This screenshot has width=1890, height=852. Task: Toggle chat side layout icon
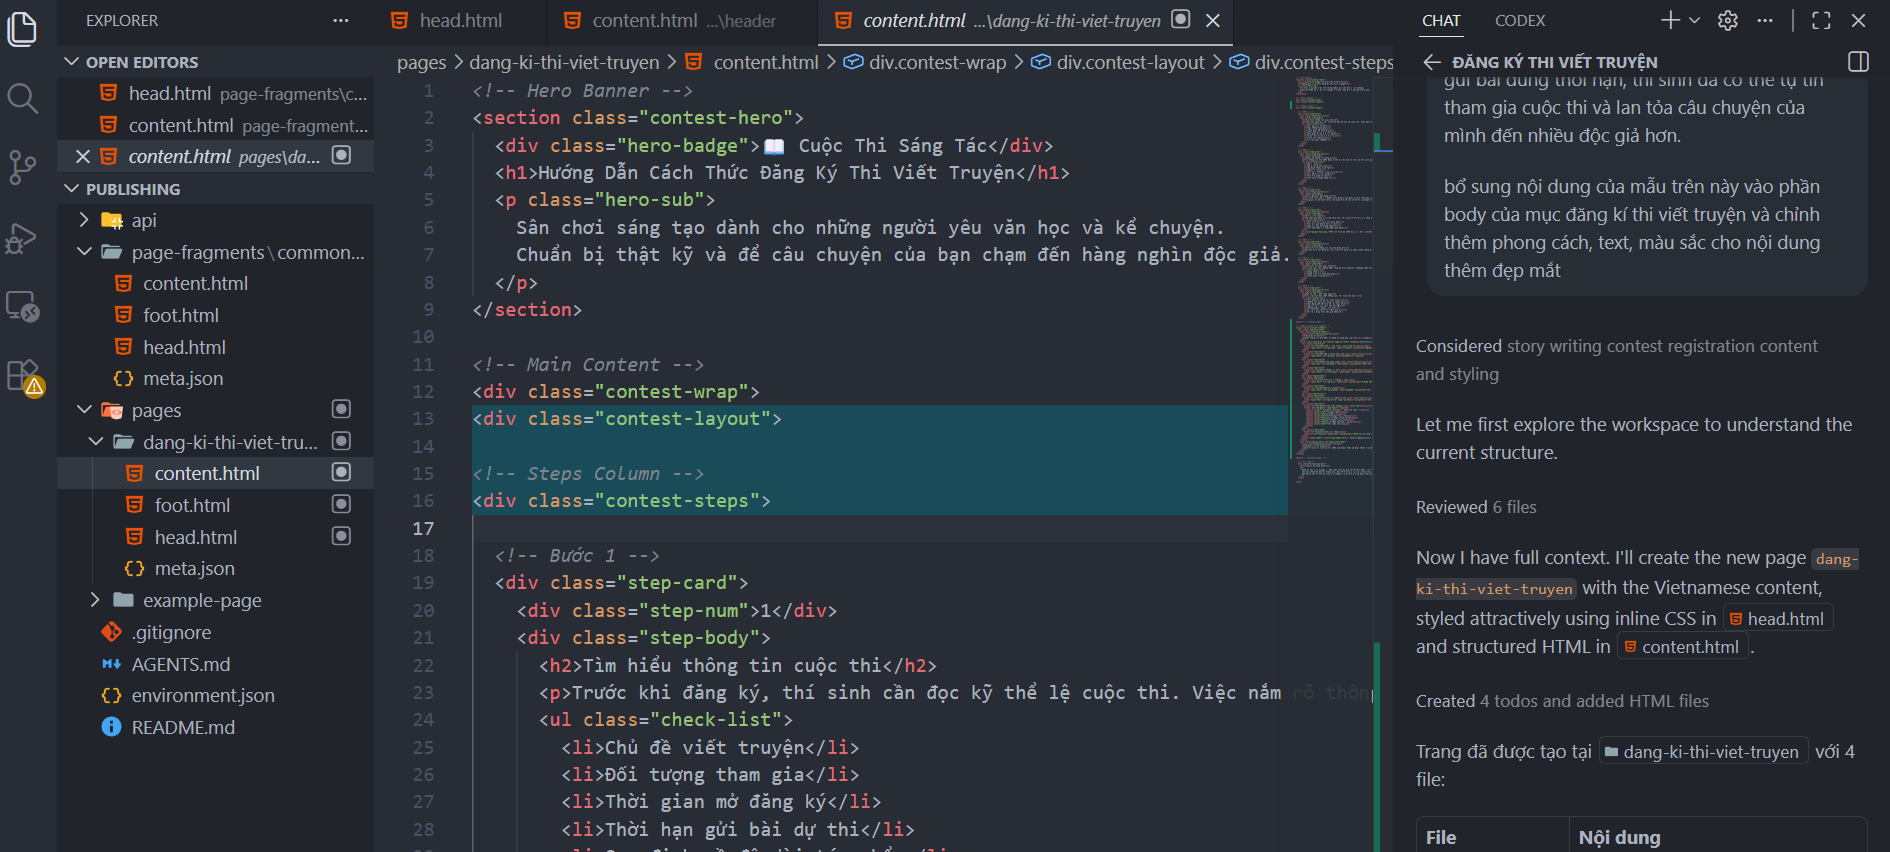point(1858,62)
